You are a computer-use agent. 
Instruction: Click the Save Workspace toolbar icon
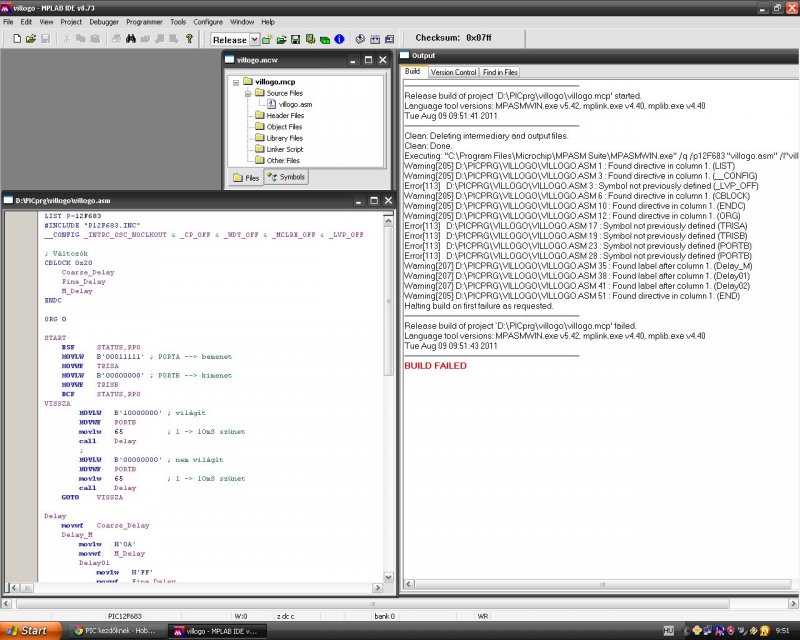[297, 39]
